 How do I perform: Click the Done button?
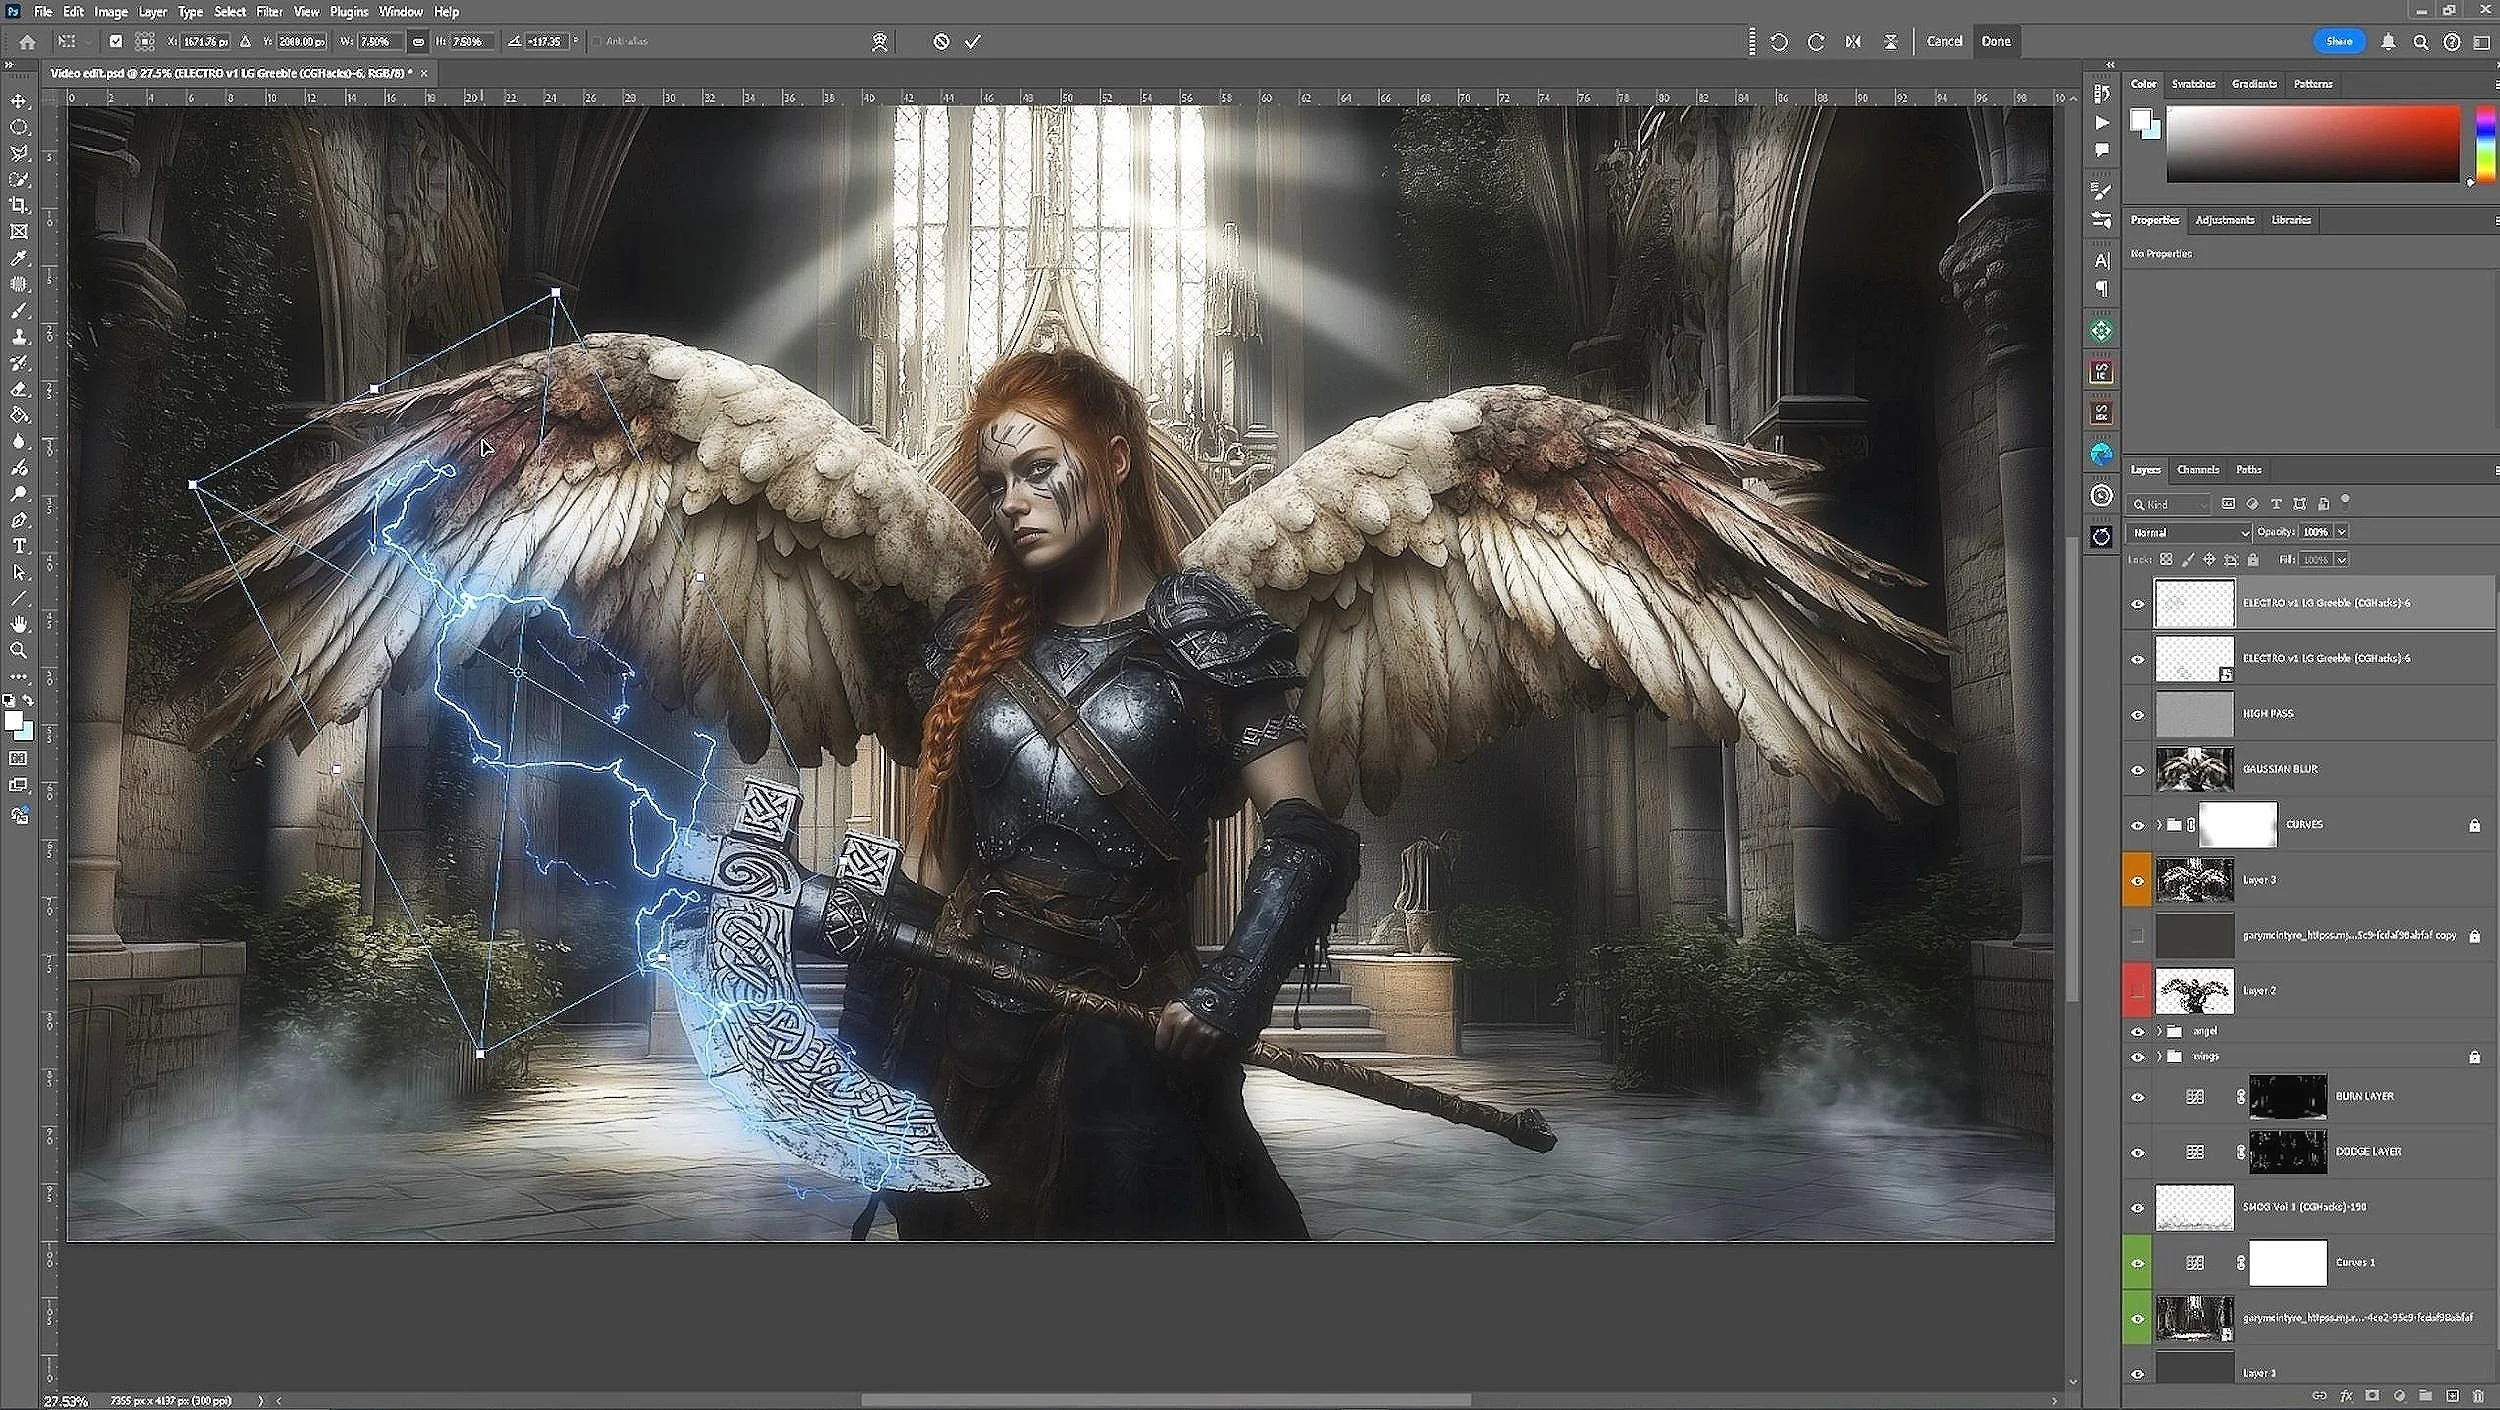1995,41
